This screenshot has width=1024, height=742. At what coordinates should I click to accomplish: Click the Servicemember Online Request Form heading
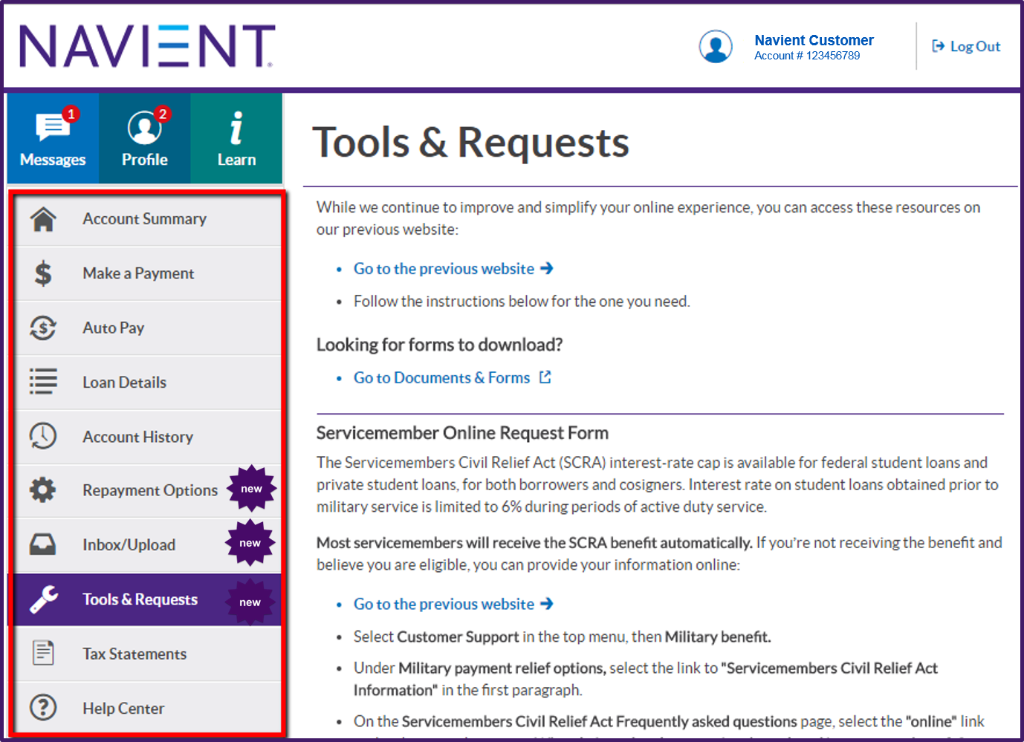[x=462, y=433]
